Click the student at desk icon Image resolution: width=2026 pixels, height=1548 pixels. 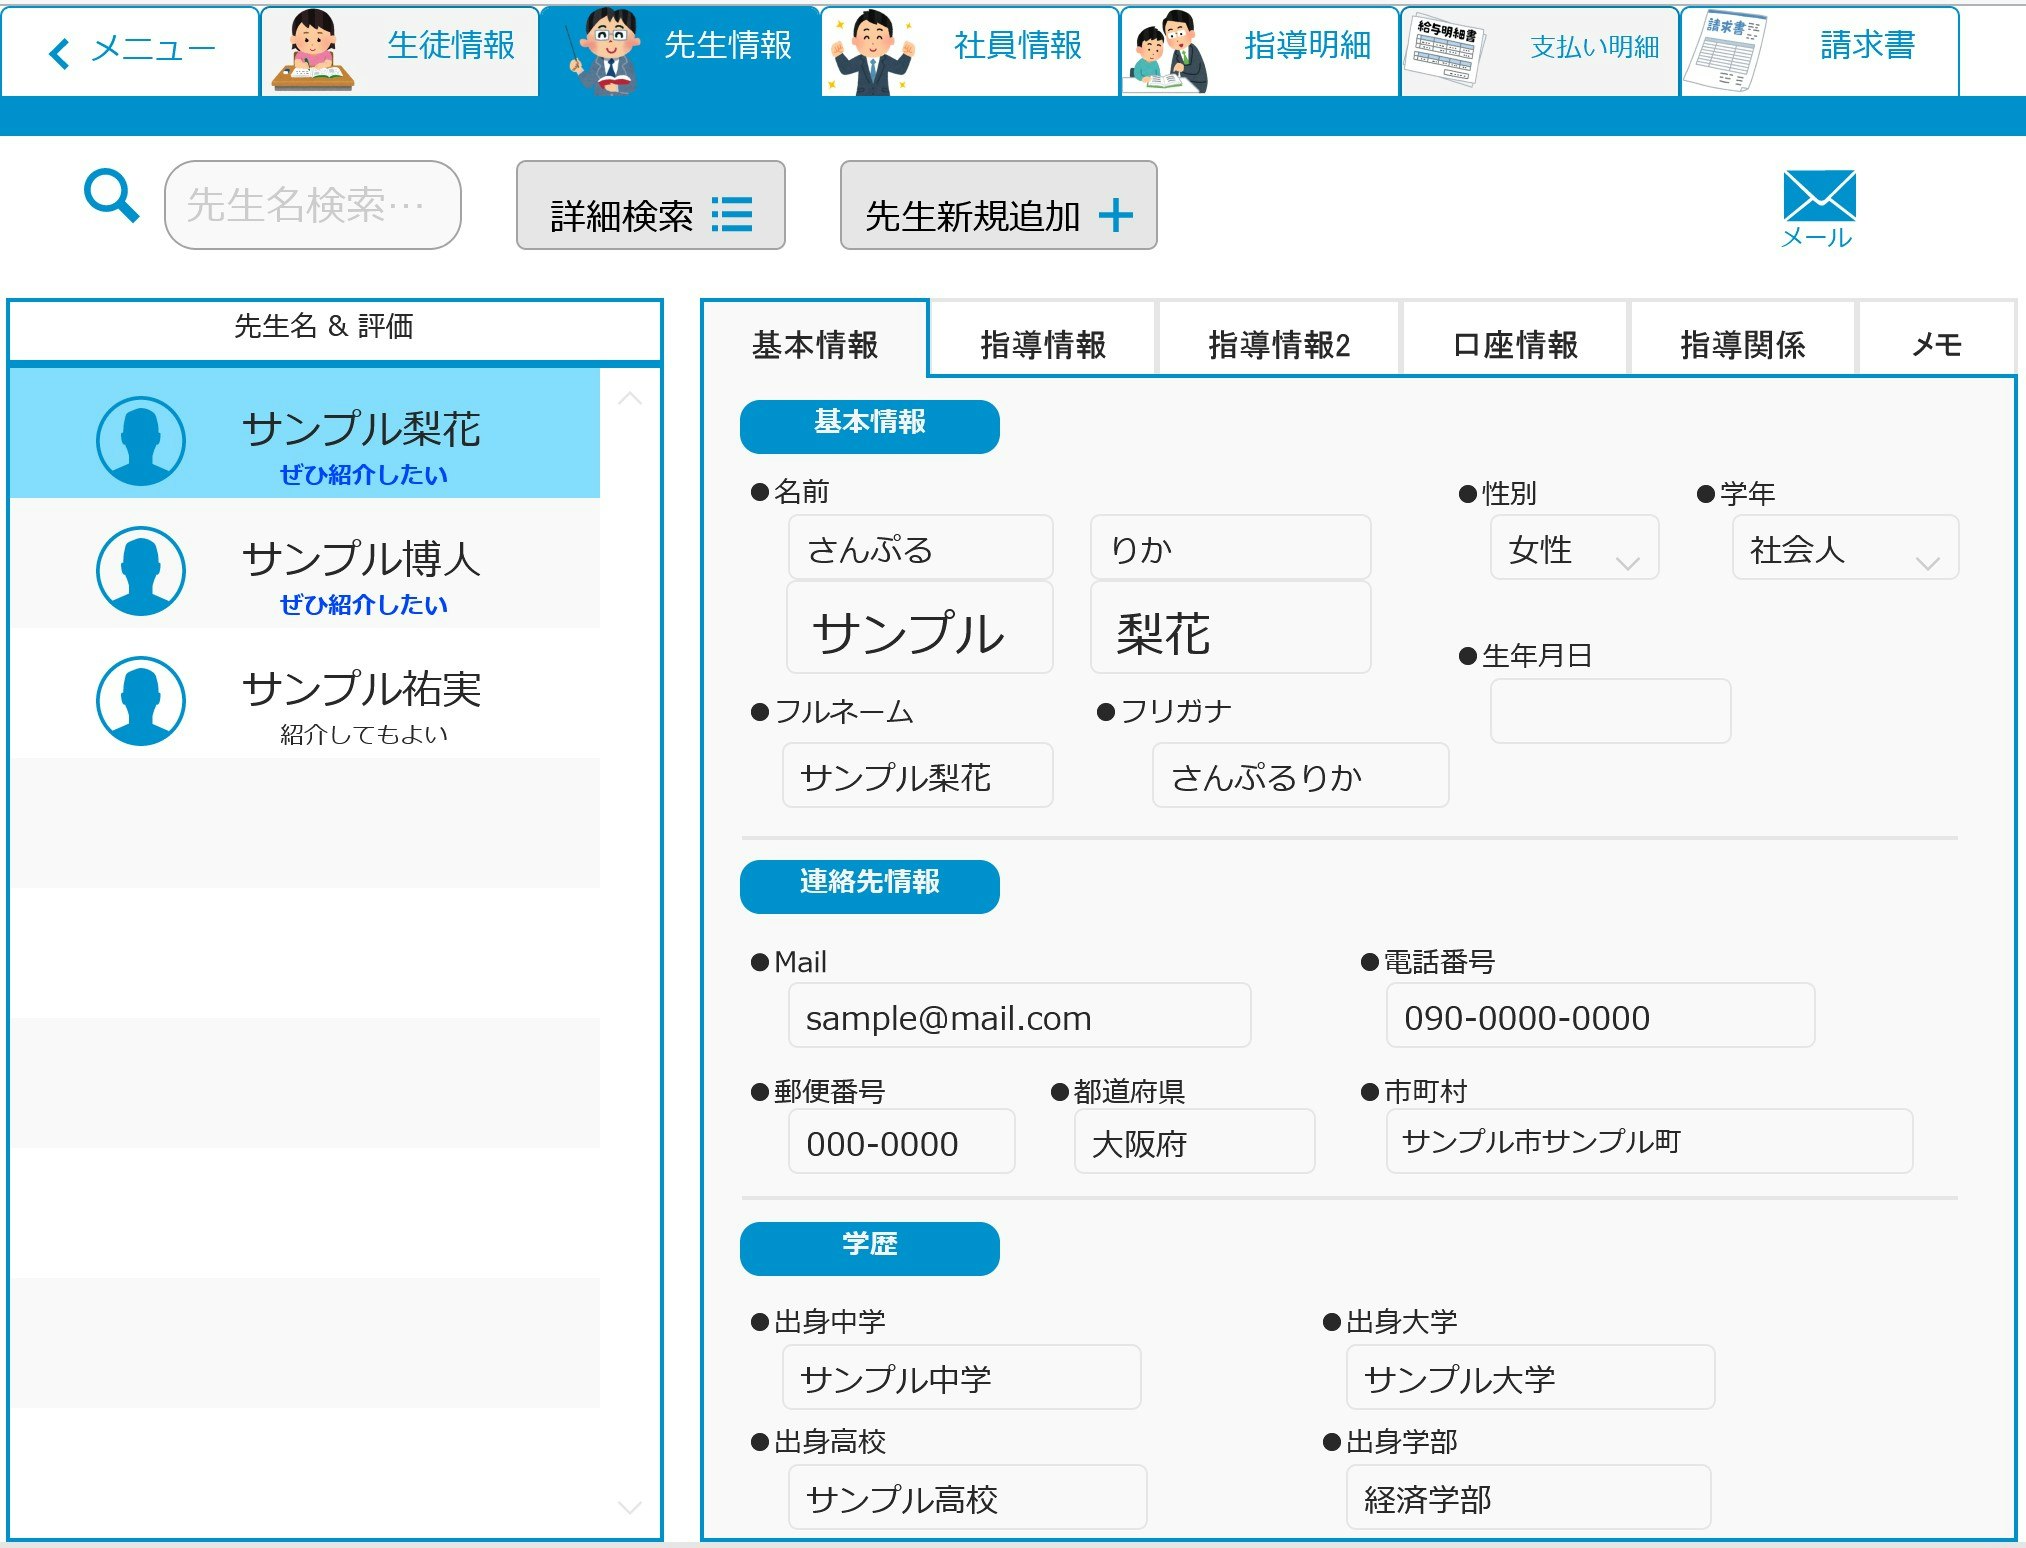(312, 50)
